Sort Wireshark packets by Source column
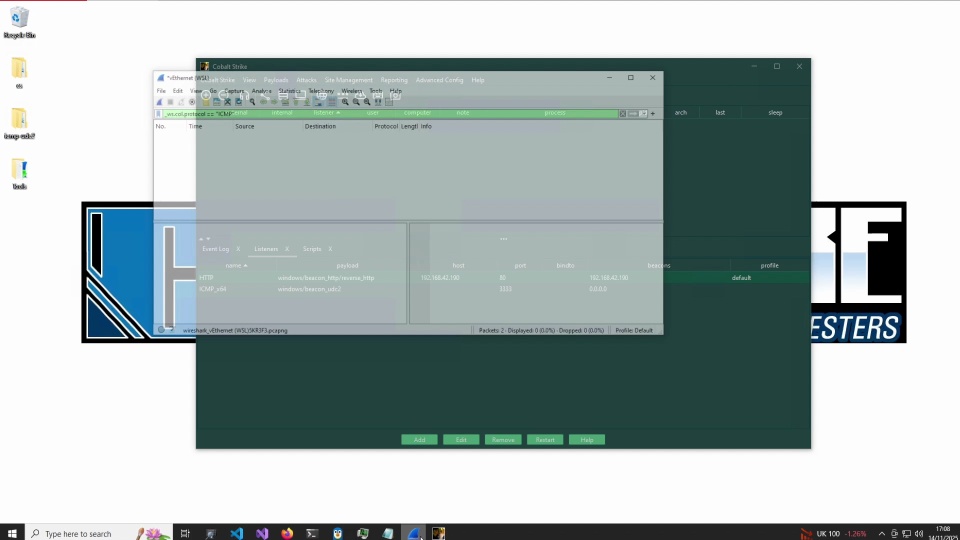Viewport: 960px width, 540px height. click(x=244, y=126)
